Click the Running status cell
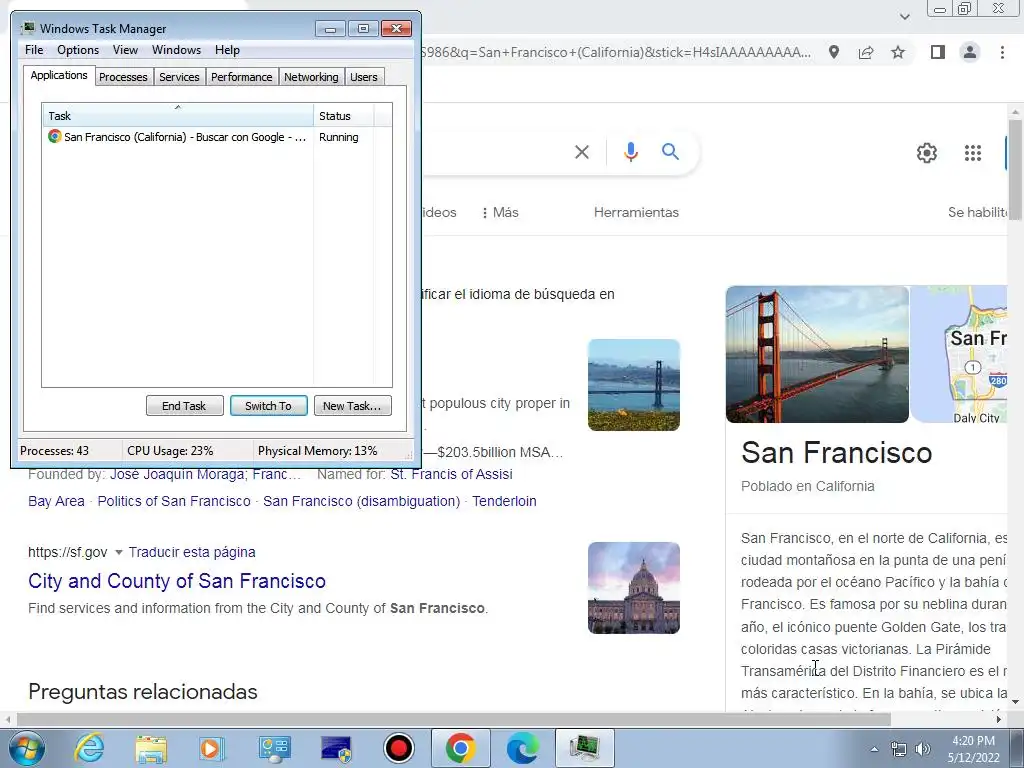This screenshot has width=1024, height=768. pyautogui.click(x=338, y=137)
